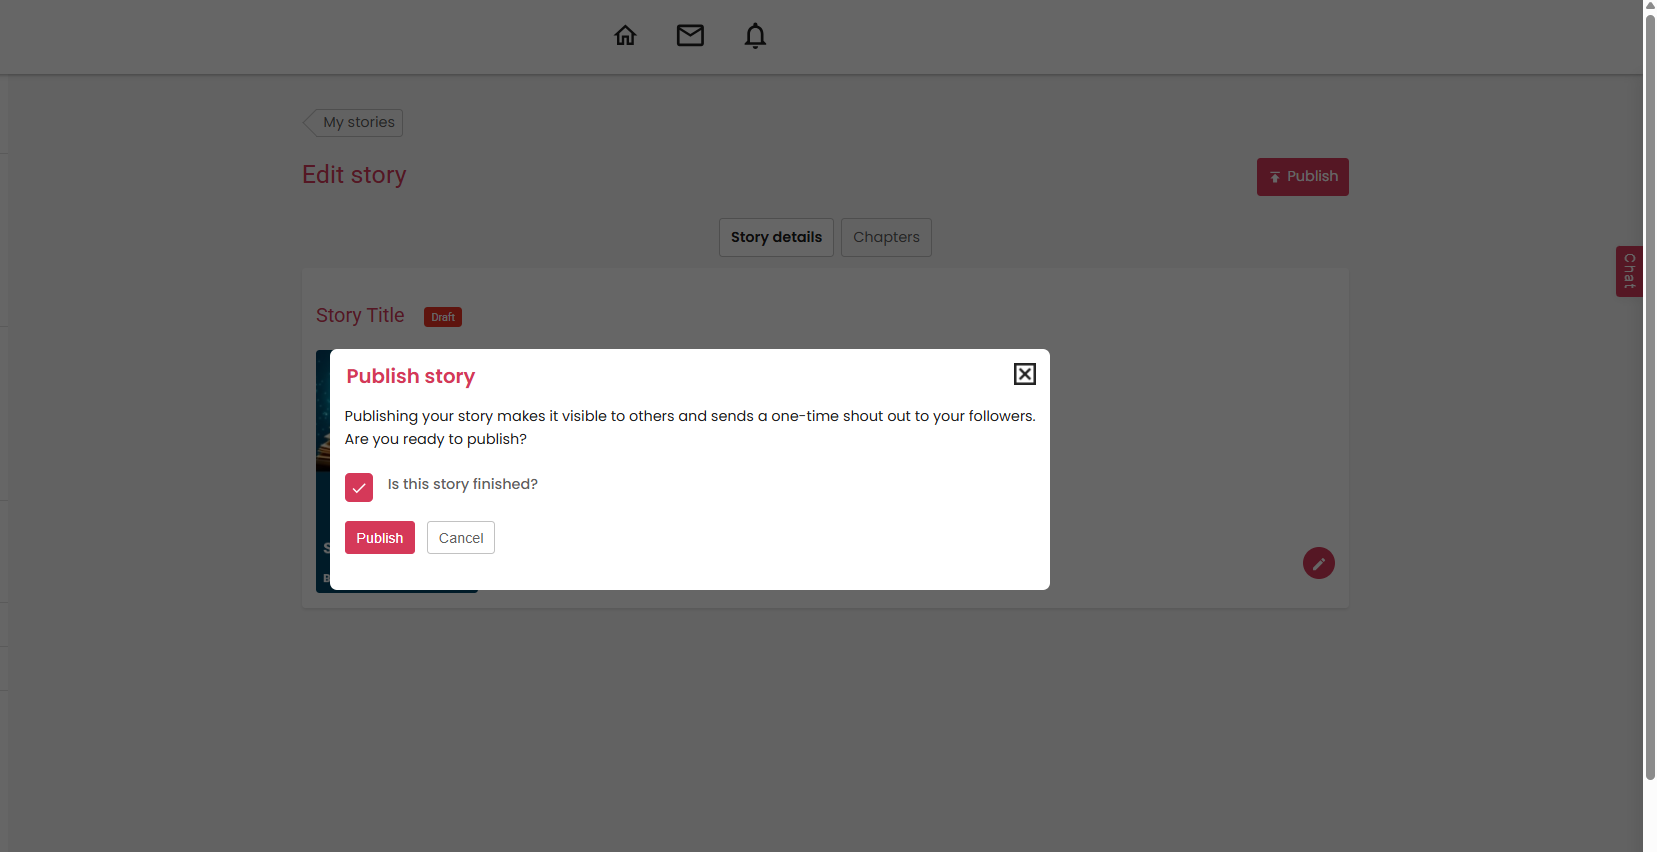Click the "Is this story finished?" label
Viewport: 1657px width, 852px height.
pyautogui.click(x=462, y=484)
